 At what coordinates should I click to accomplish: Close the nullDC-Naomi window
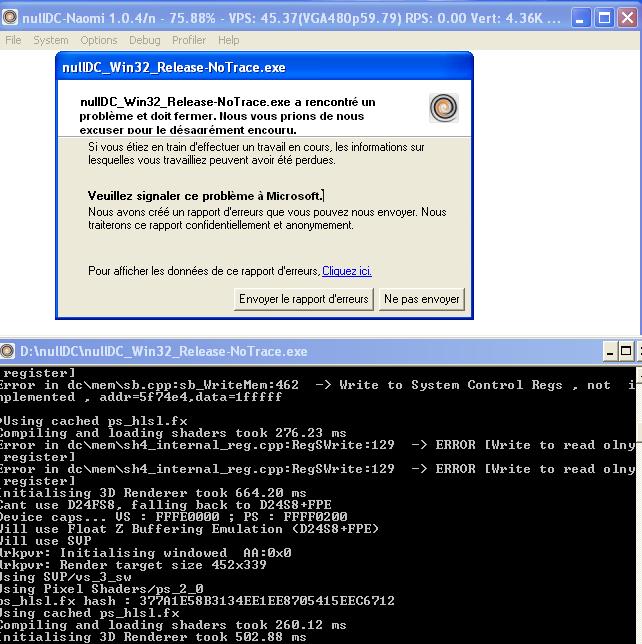coord(628,18)
